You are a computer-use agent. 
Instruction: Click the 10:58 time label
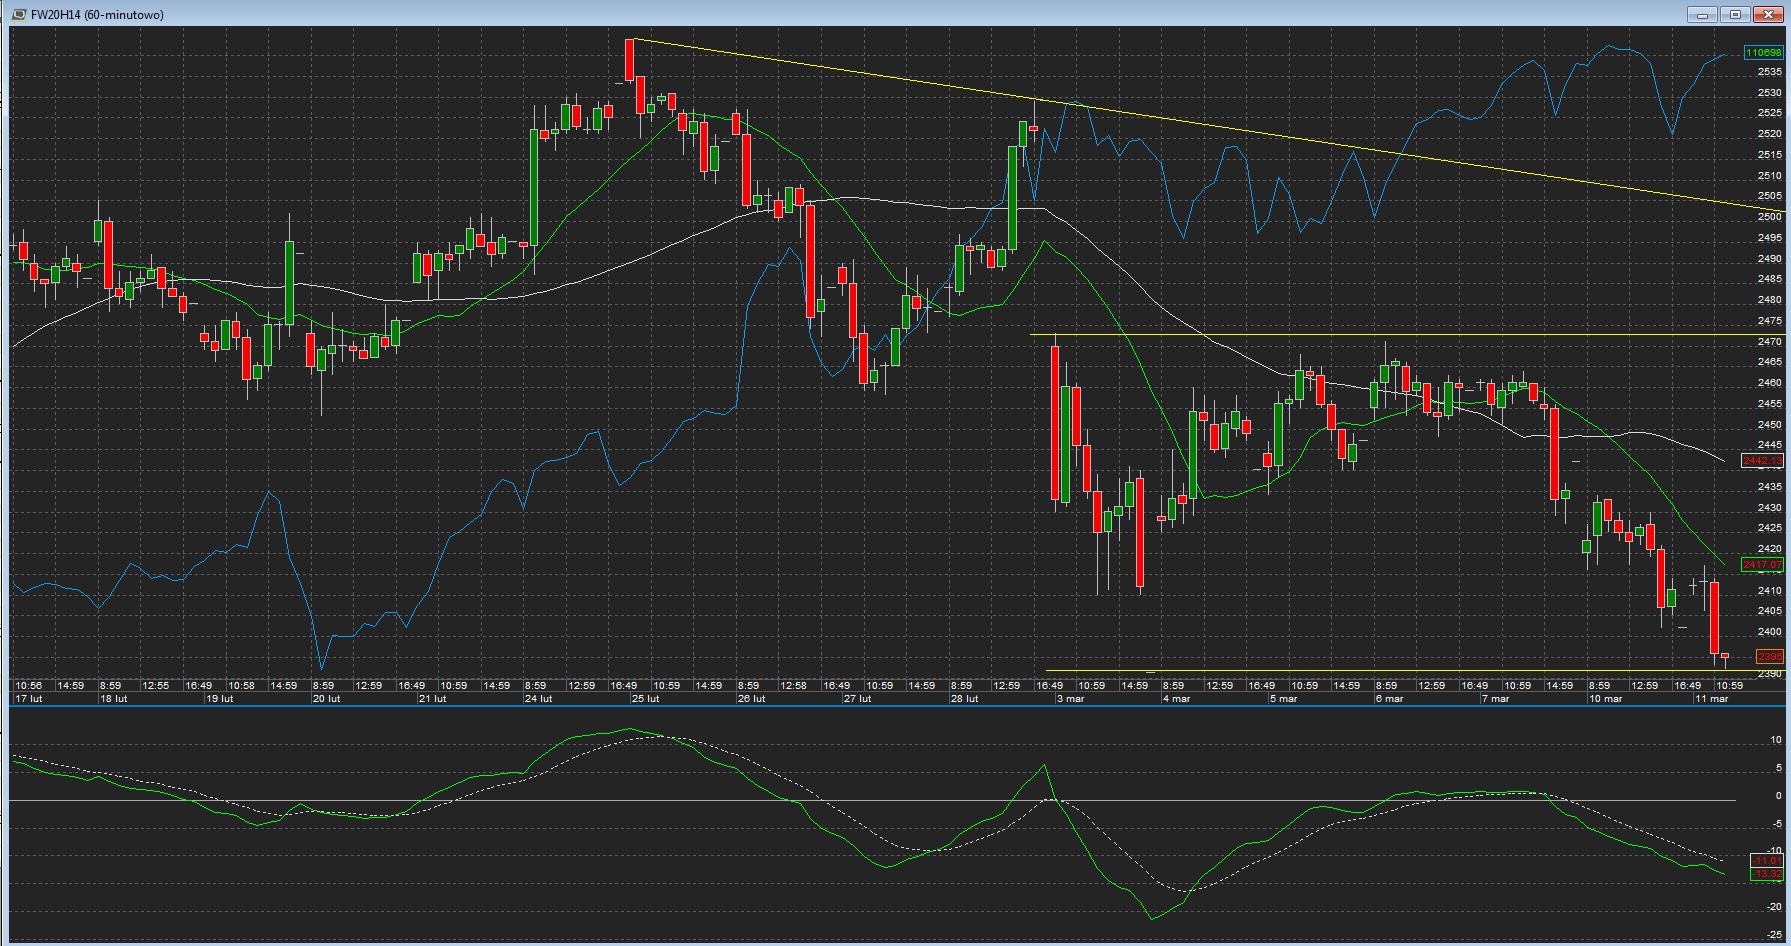pos(241,686)
